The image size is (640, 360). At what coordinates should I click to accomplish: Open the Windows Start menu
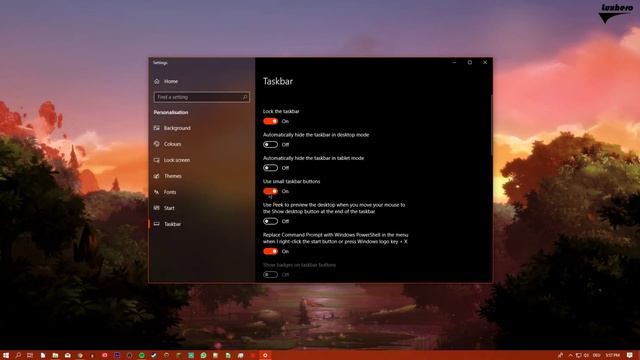pos(6,356)
